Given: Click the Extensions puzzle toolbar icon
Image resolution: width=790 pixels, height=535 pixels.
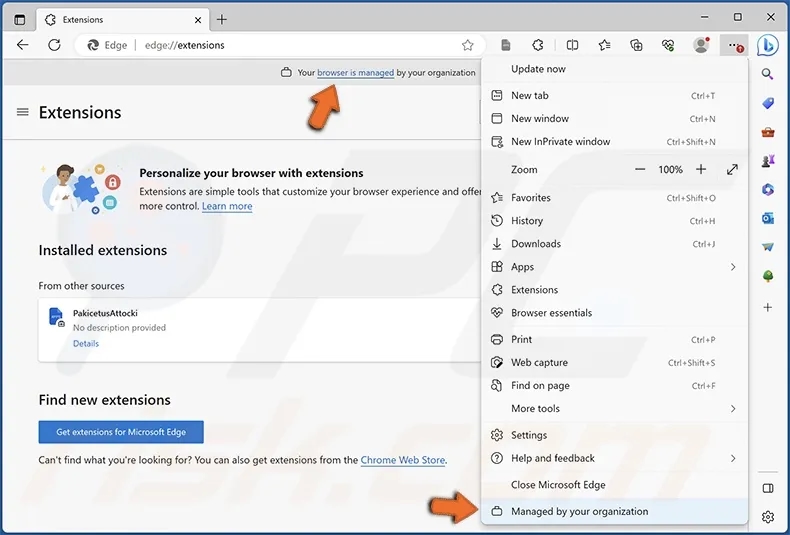Looking at the screenshot, I should coord(538,45).
